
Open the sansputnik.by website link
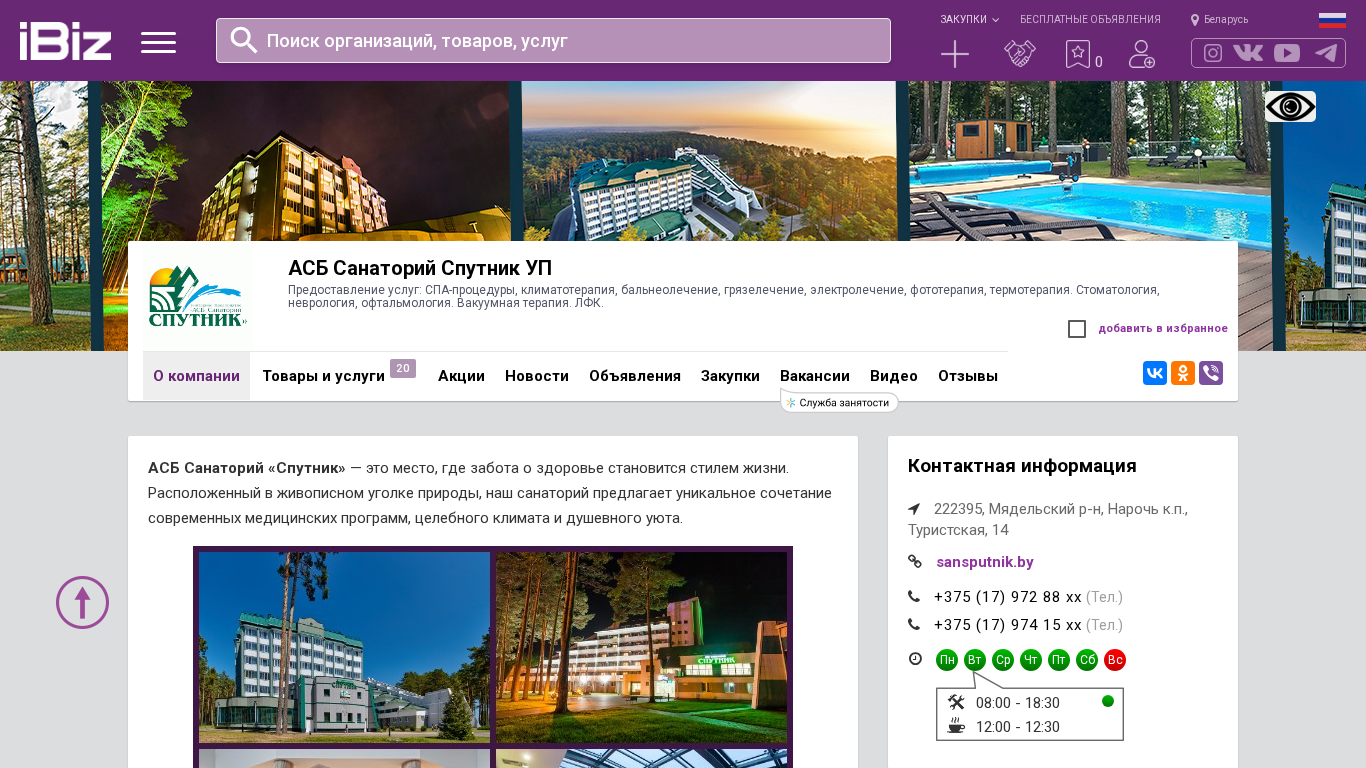click(x=985, y=562)
